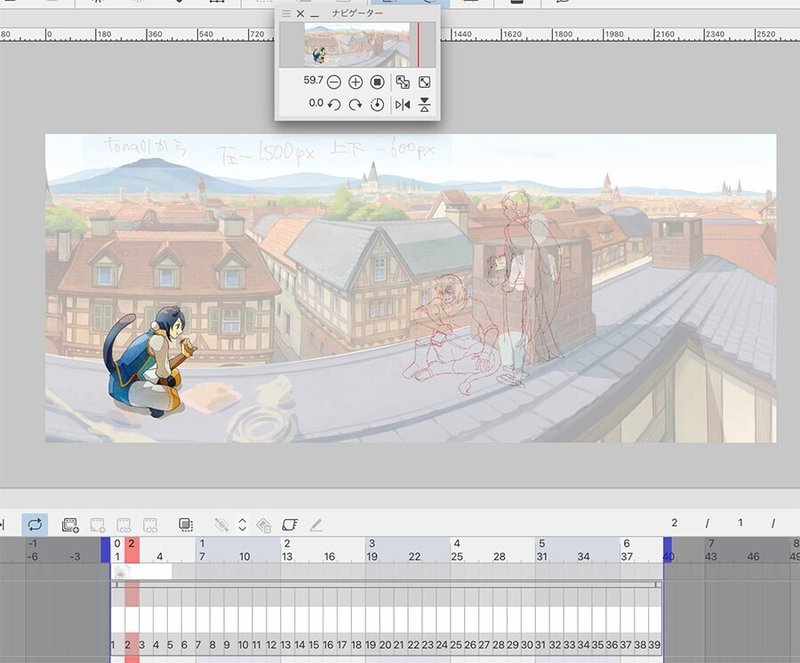Click the squatting cat-tailed character on the canvas
Viewport: 800px width, 663px height.
[x=149, y=361]
